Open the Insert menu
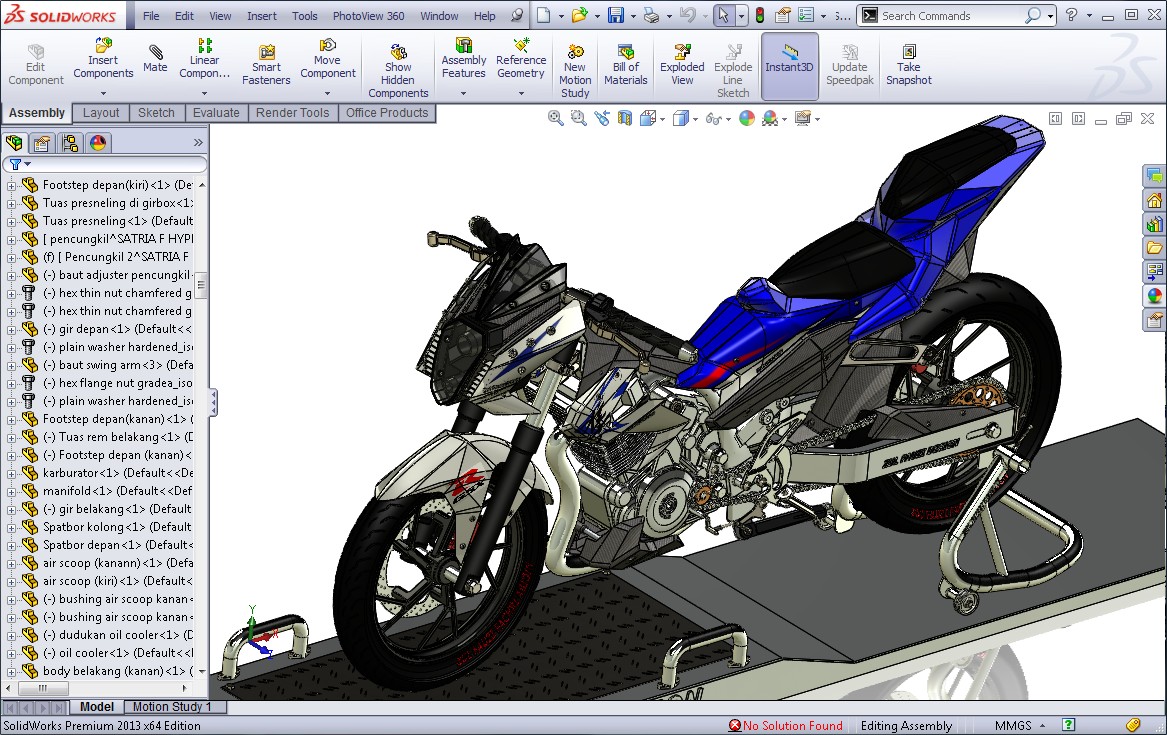1167x735 pixels. (x=261, y=16)
